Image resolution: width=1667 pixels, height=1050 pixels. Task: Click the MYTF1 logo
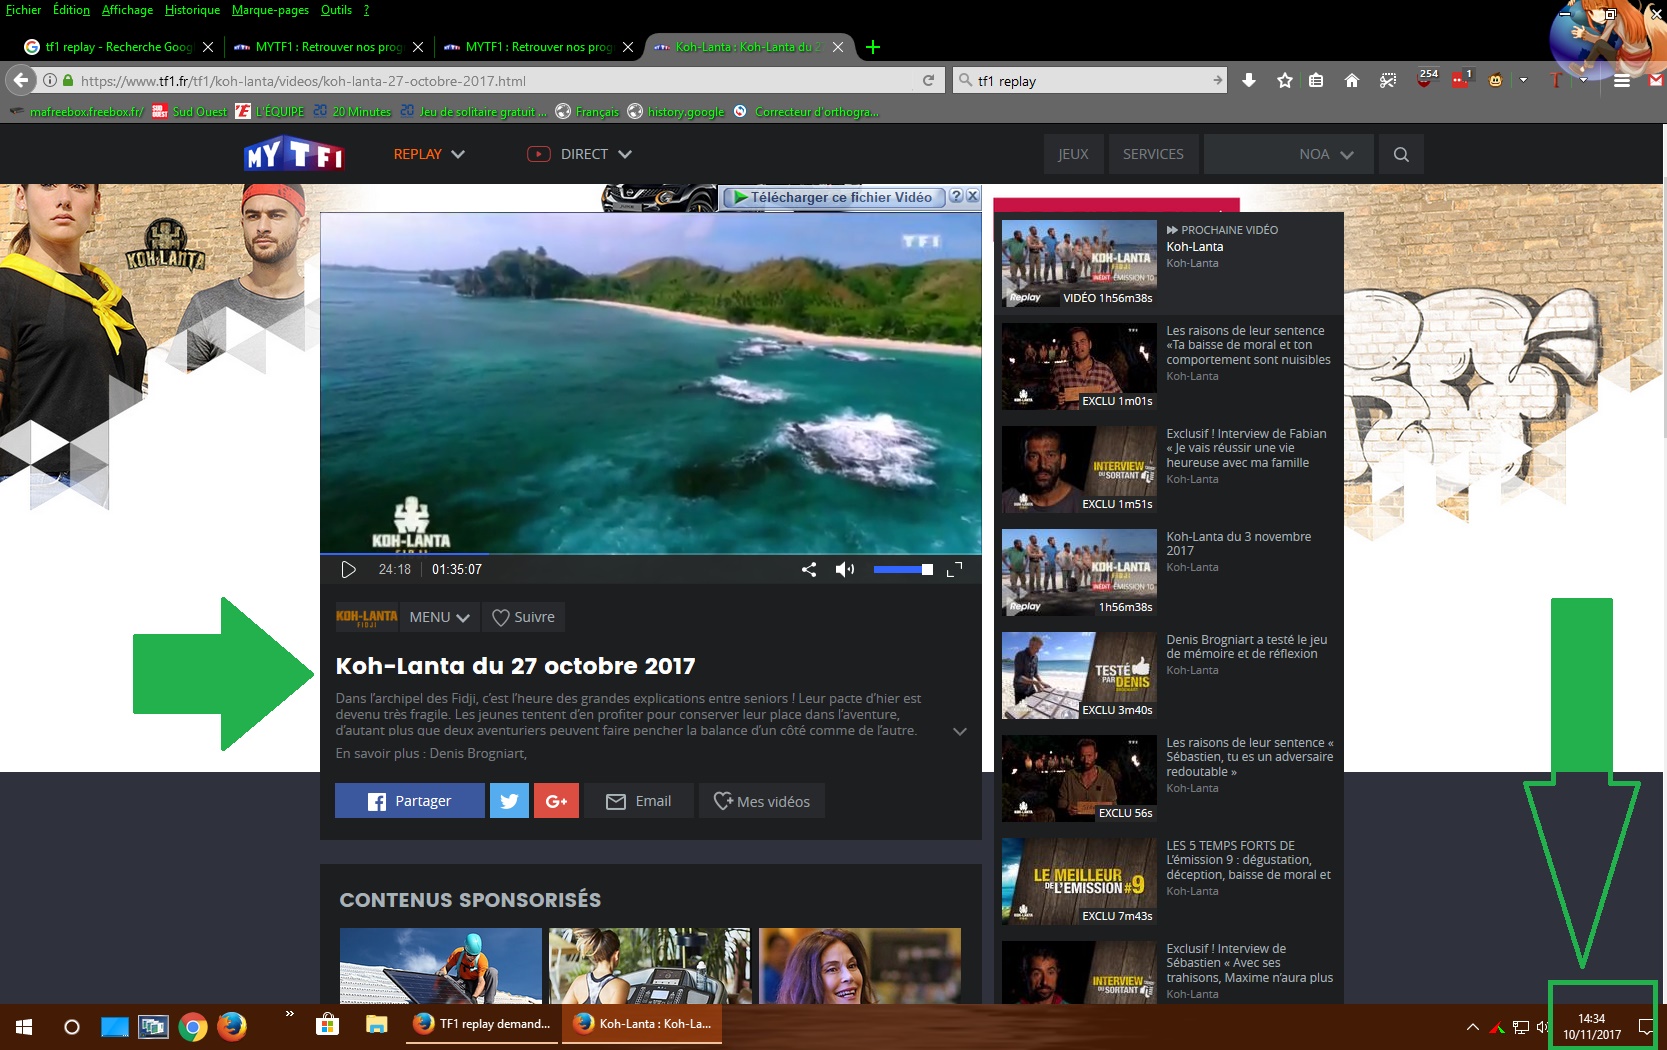coord(294,154)
